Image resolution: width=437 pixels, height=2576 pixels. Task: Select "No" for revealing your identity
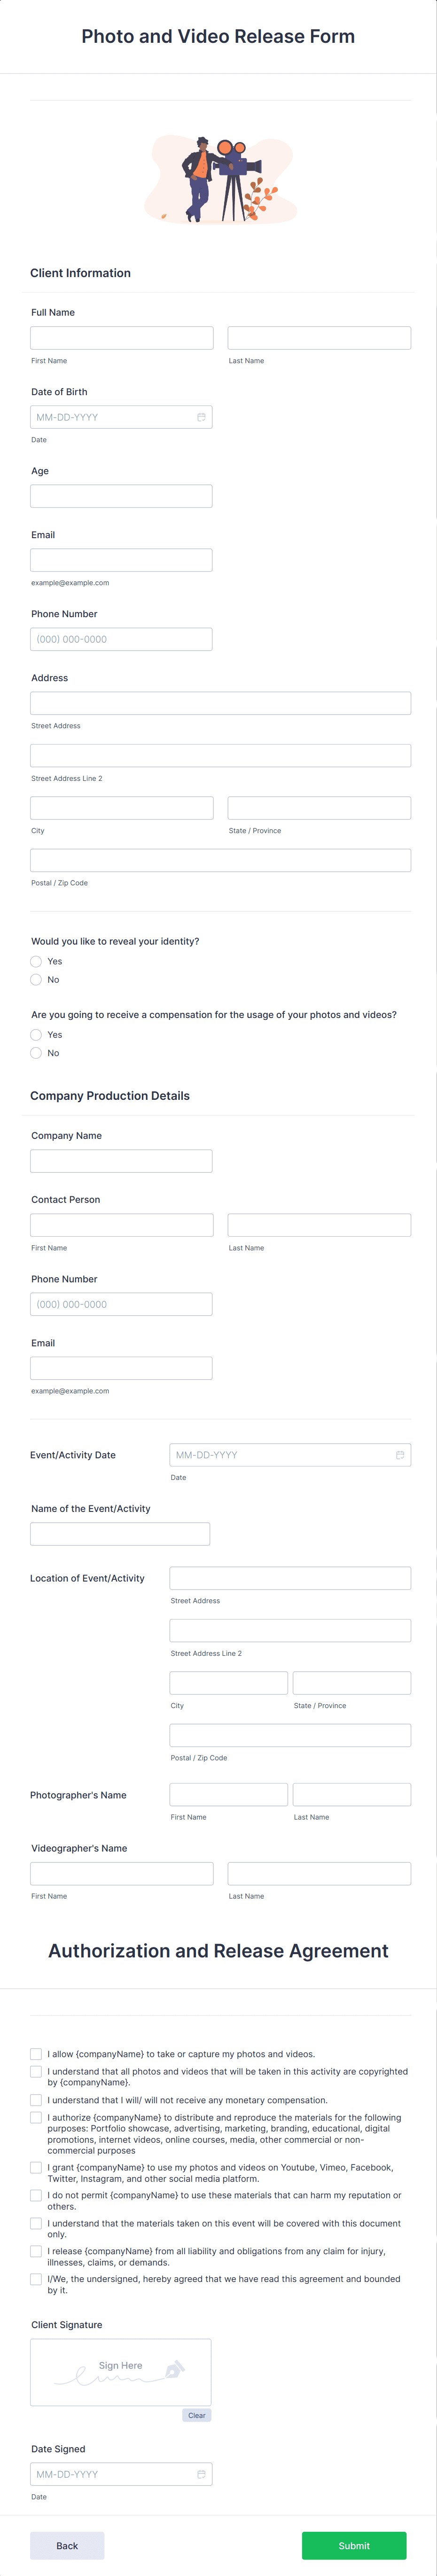click(x=36, y=980)
